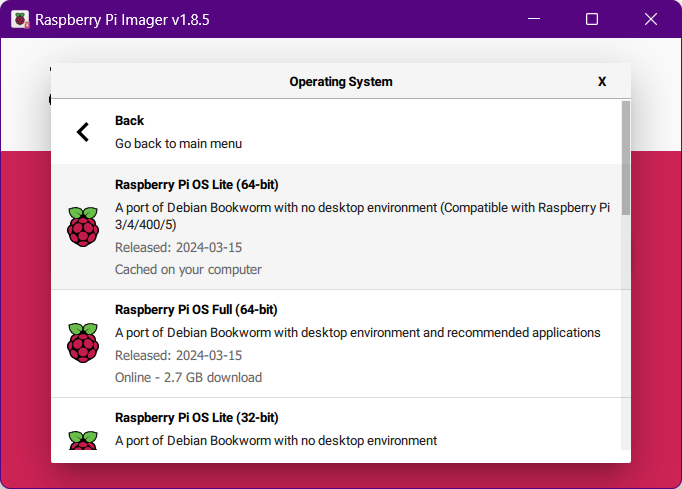Select Raspberry Pi OS Lite (32-bit) title
682x489 pixels.
197,417
